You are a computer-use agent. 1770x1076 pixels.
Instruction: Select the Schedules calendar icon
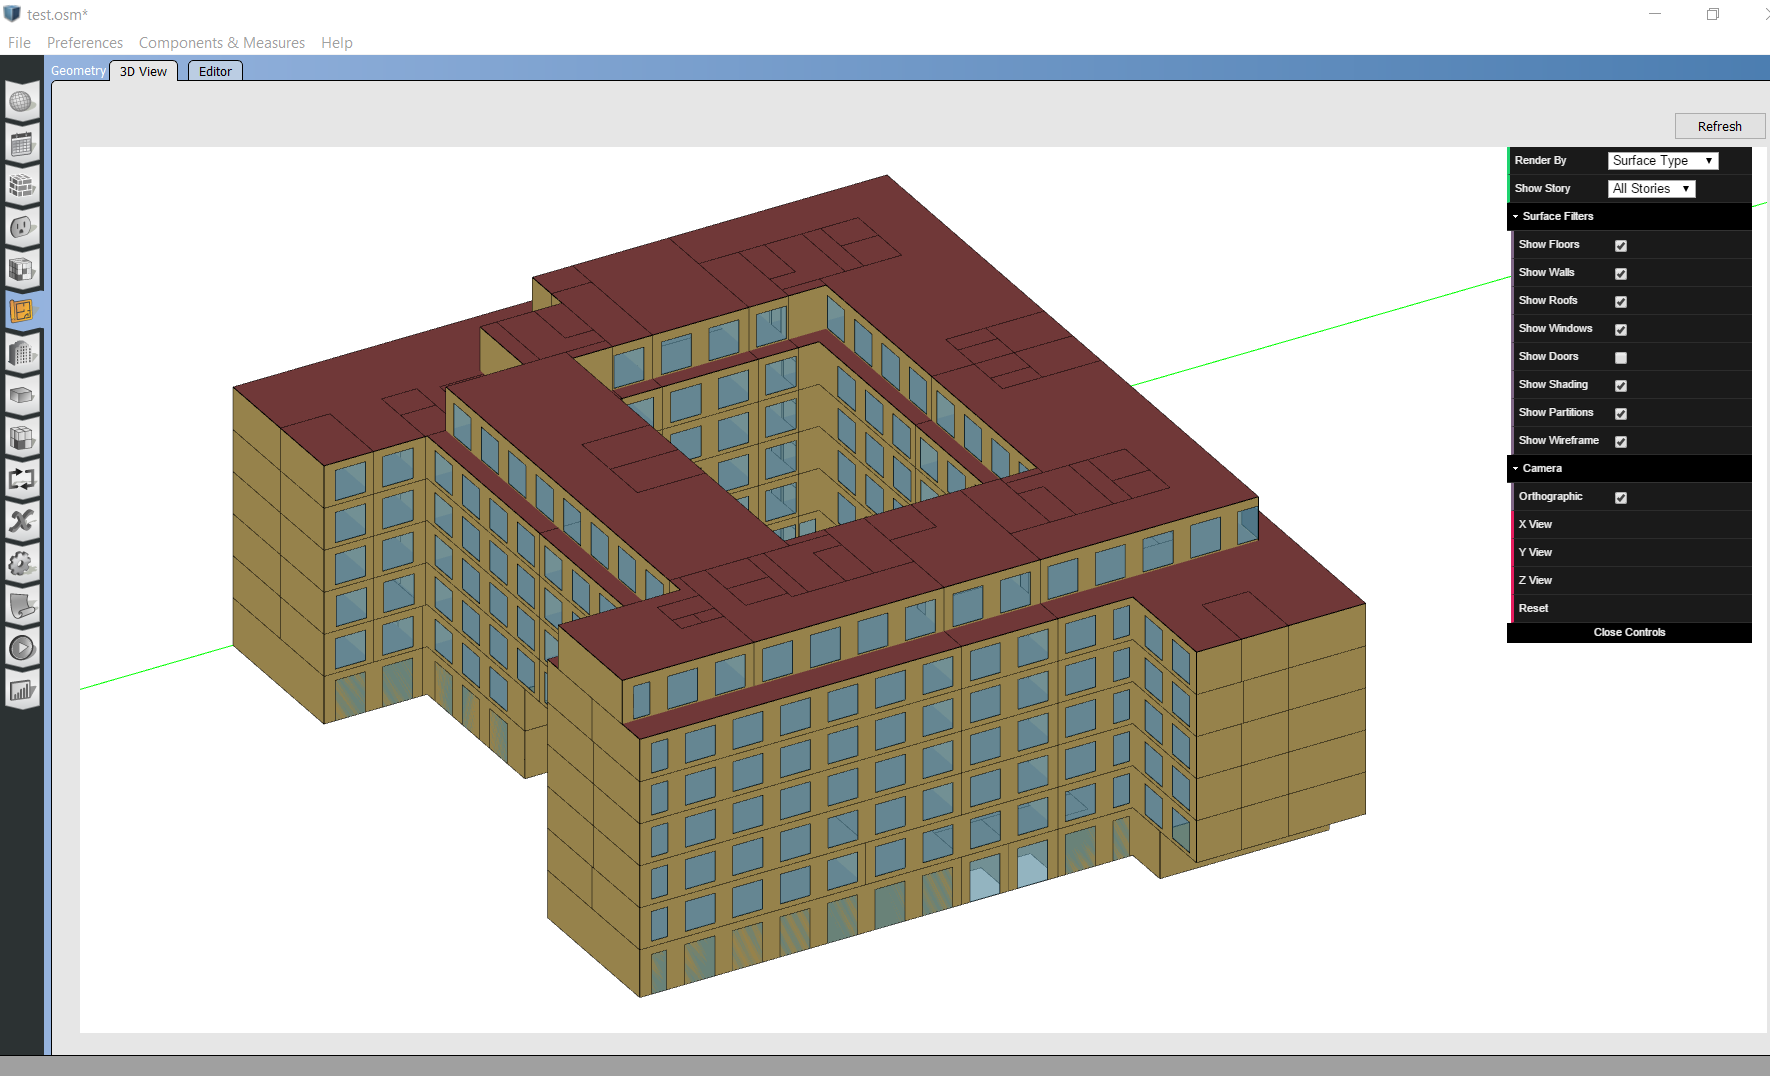[x=22, y=144]
